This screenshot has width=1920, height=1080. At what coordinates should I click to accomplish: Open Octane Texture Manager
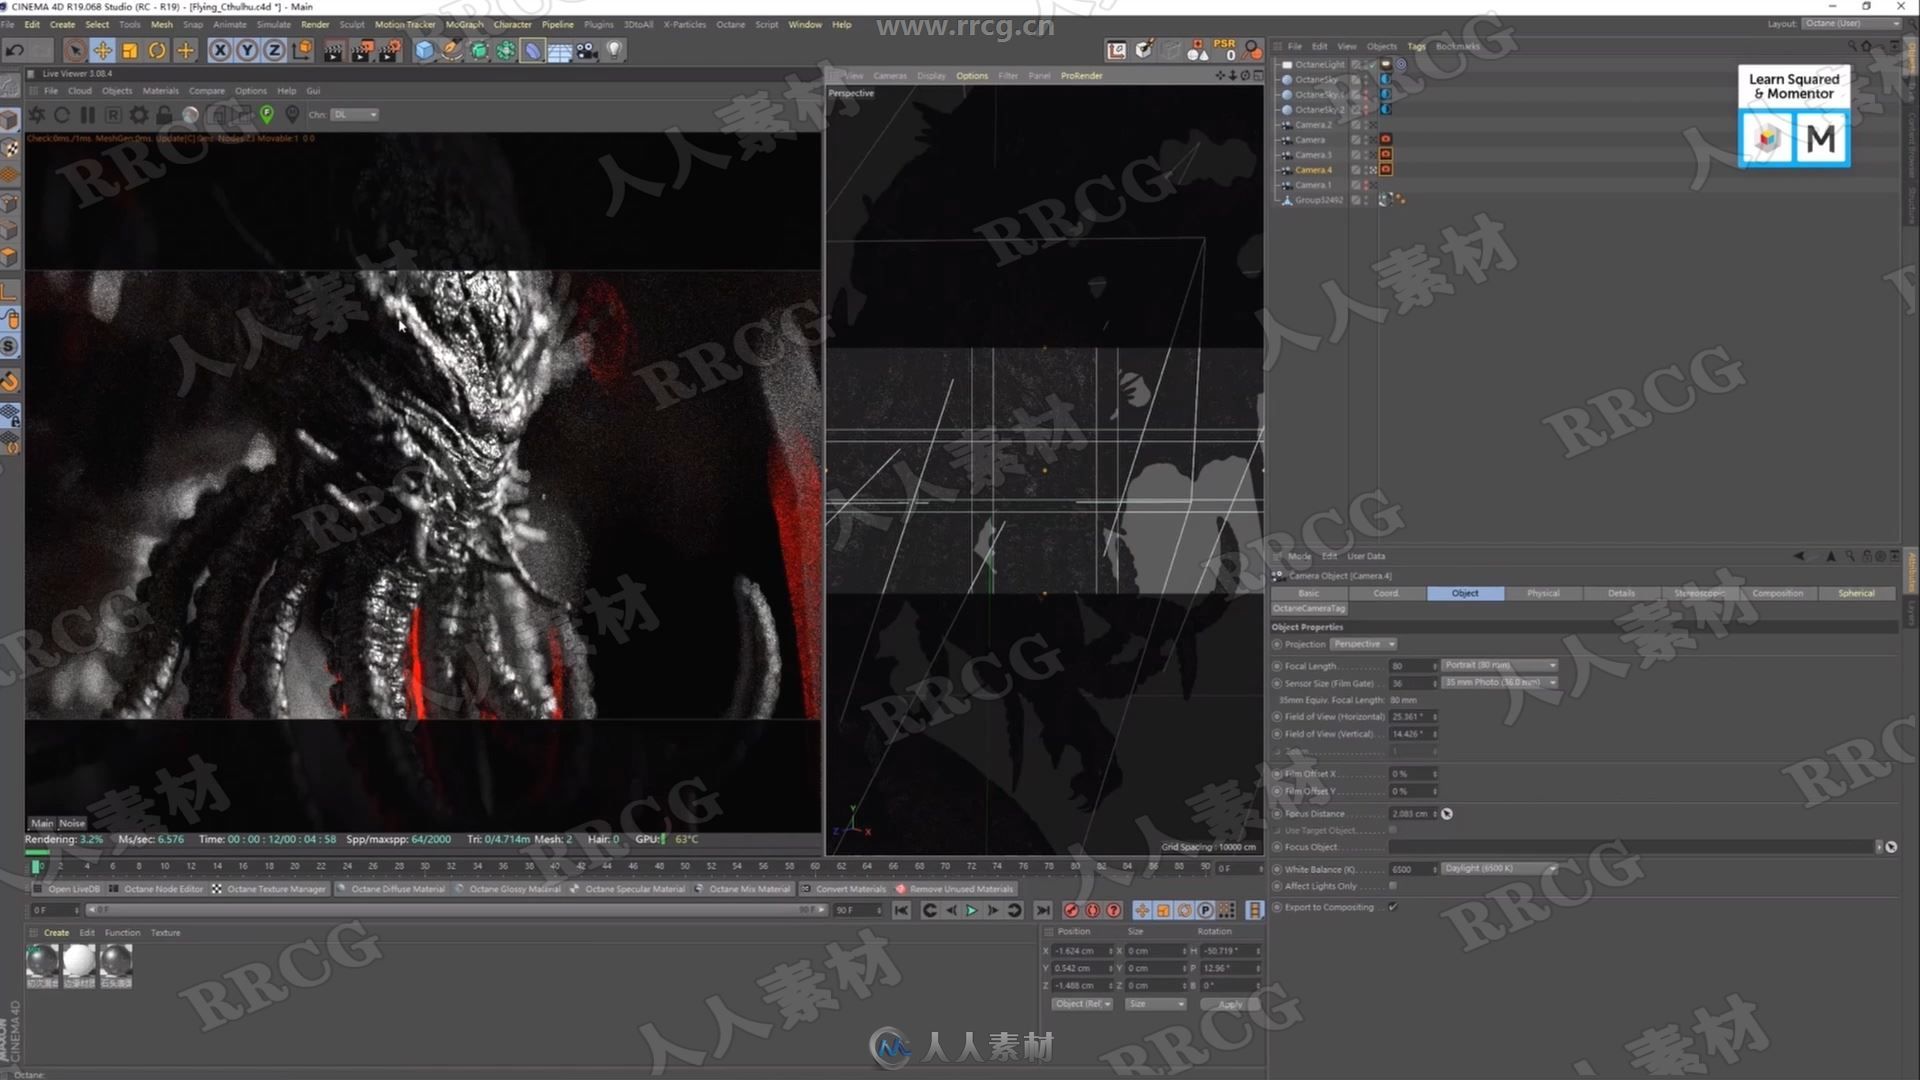coord(269,889)
